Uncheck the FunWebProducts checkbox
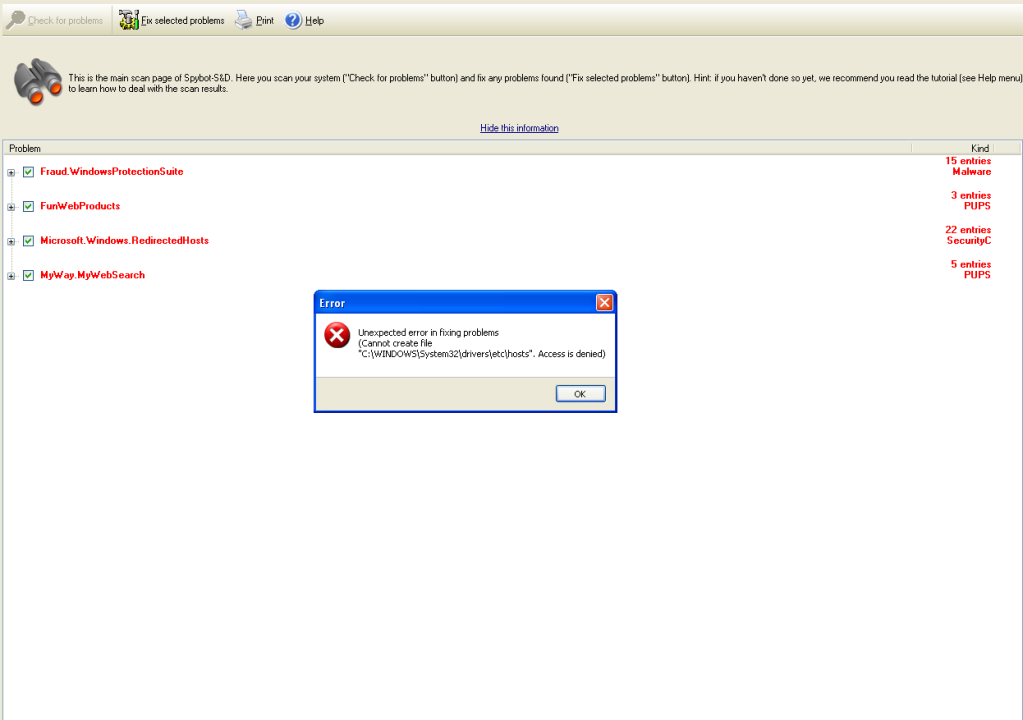This screenshot has height=720, width=1023. point(29,207)
